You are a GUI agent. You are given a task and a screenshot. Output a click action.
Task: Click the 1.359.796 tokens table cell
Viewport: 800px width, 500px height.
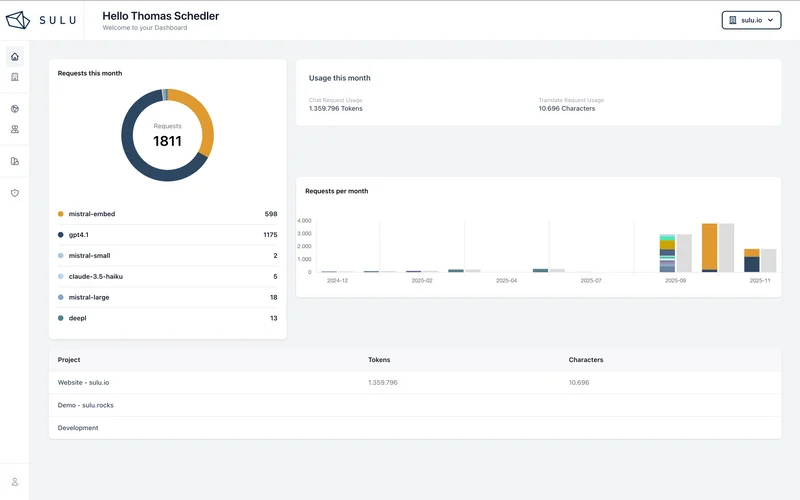(383, 383)
